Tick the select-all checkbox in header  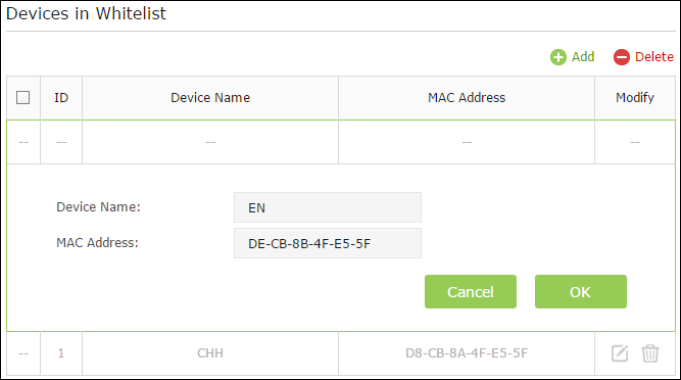23,98
